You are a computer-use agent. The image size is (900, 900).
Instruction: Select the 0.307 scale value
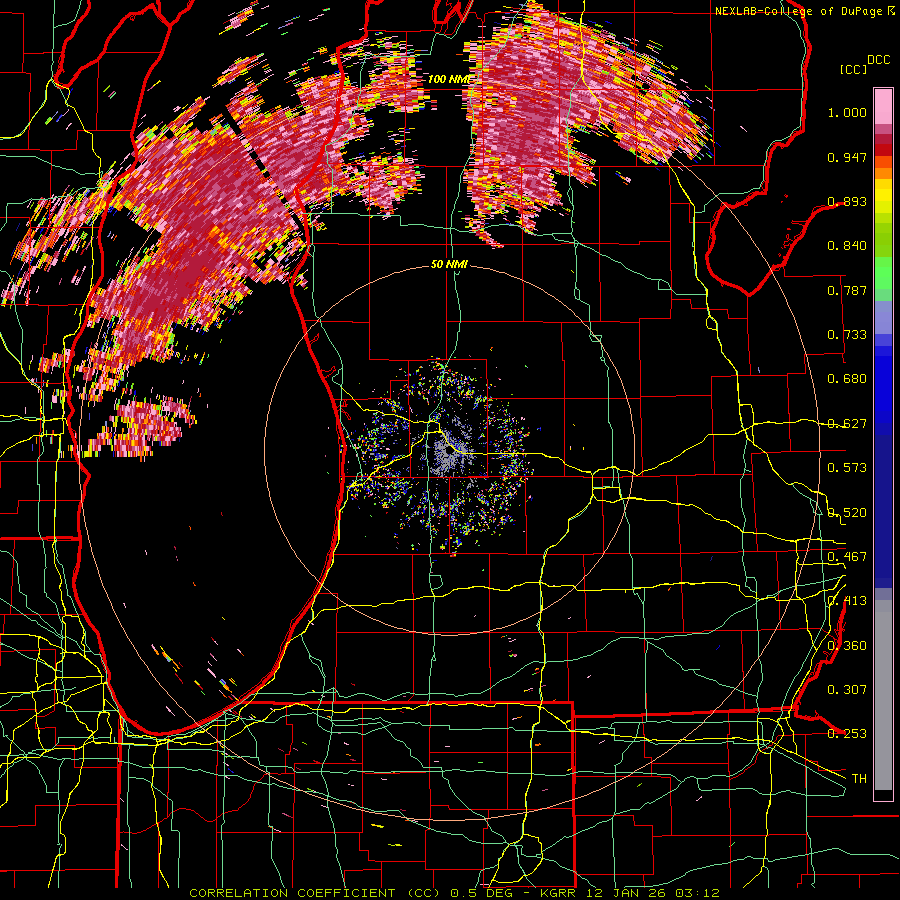(x=847, y=690)
